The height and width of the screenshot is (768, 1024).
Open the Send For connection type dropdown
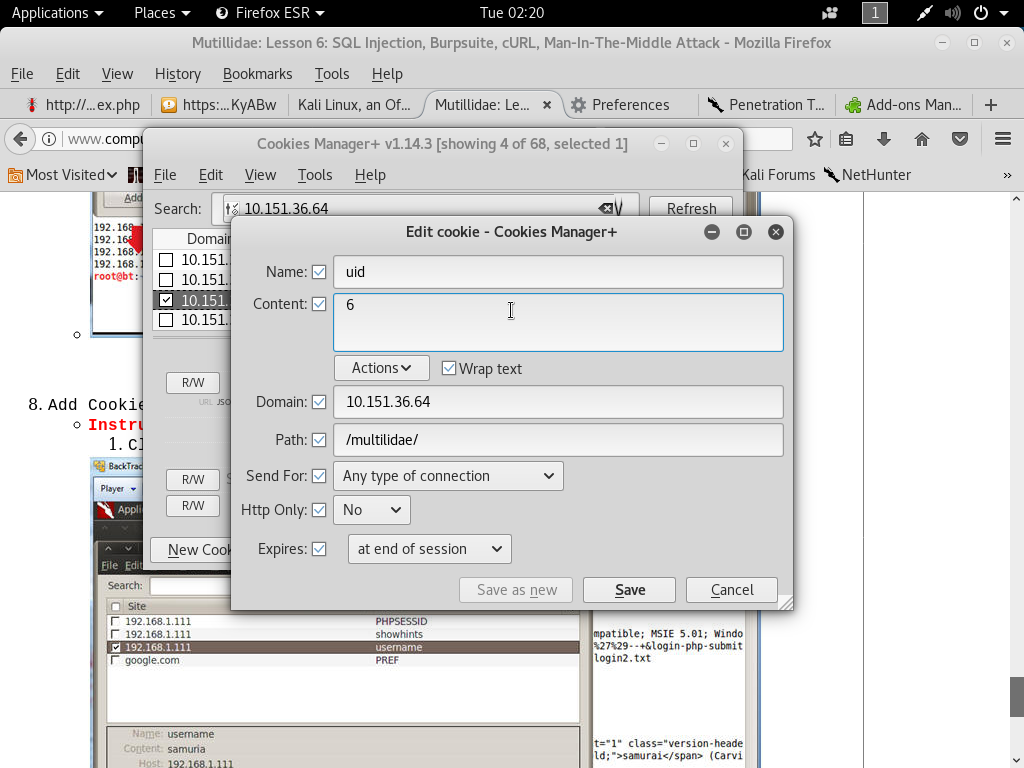point(448,476)
